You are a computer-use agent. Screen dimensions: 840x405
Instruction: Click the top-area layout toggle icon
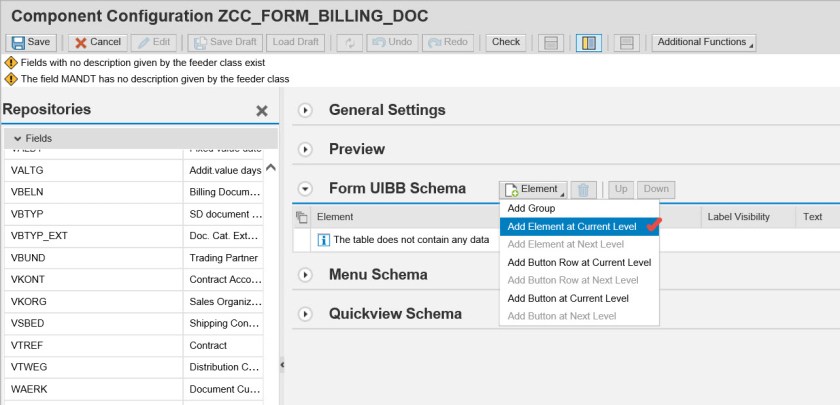(549, 42)
